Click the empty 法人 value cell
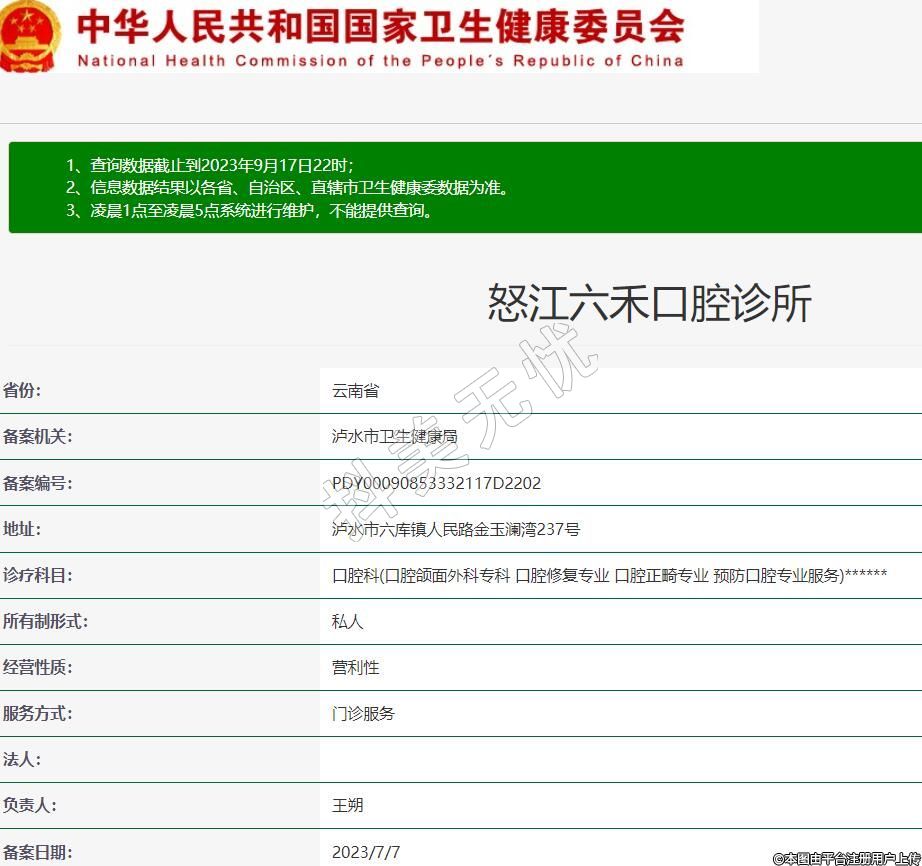 (x=620, y=759)
